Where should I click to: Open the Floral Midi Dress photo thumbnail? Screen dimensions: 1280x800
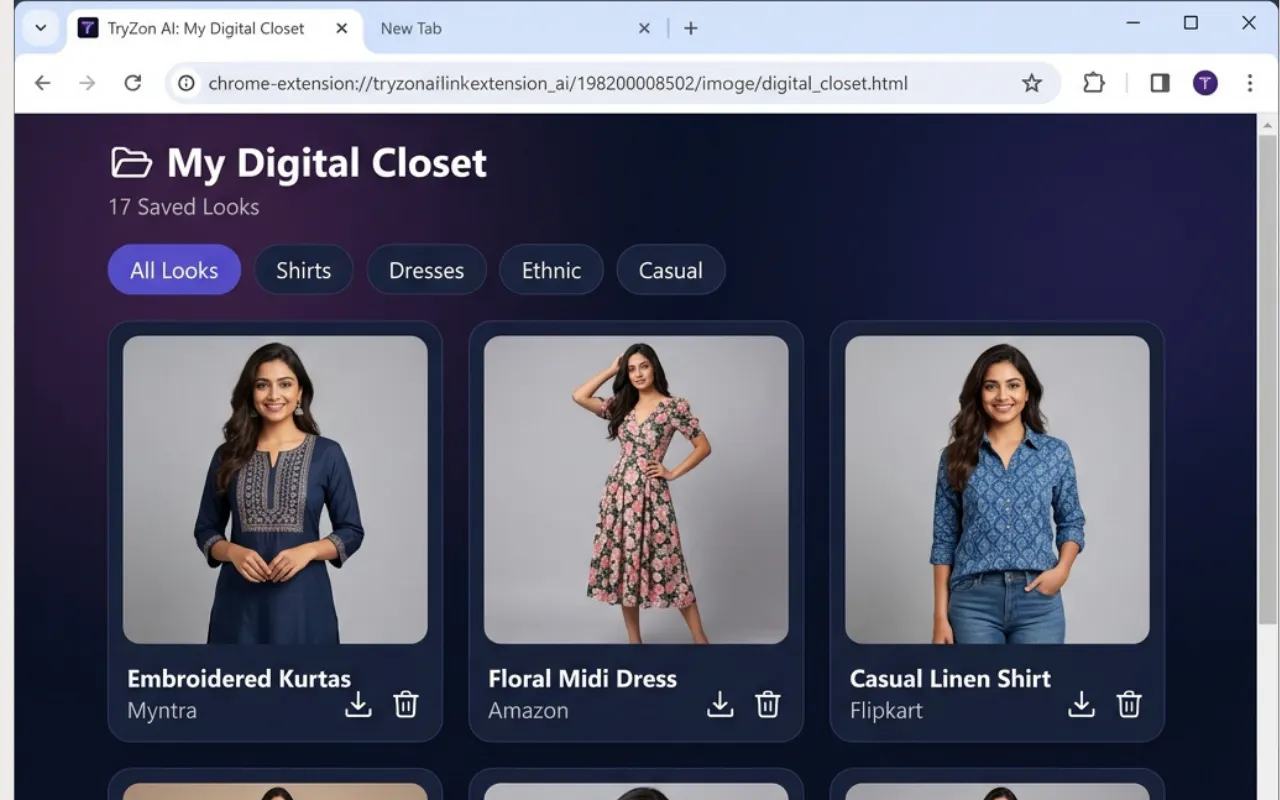click(636, 490)
